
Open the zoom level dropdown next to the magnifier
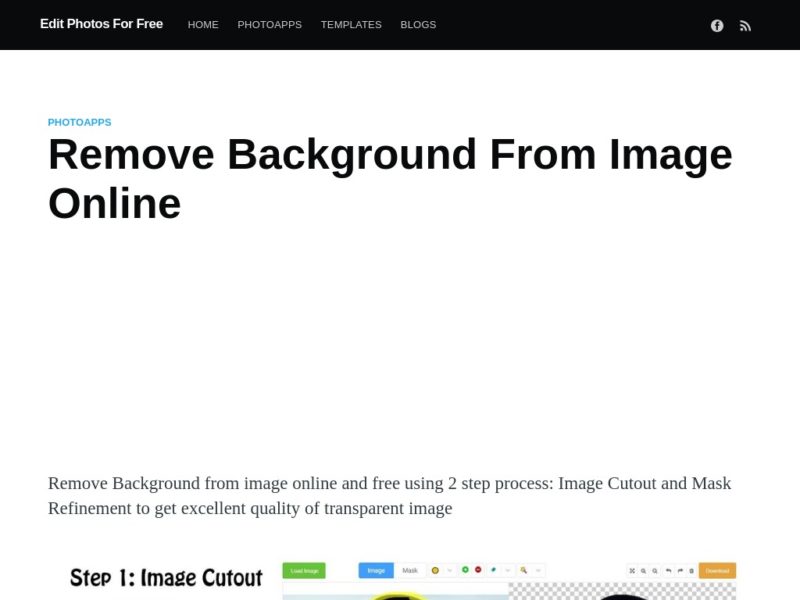538,569
